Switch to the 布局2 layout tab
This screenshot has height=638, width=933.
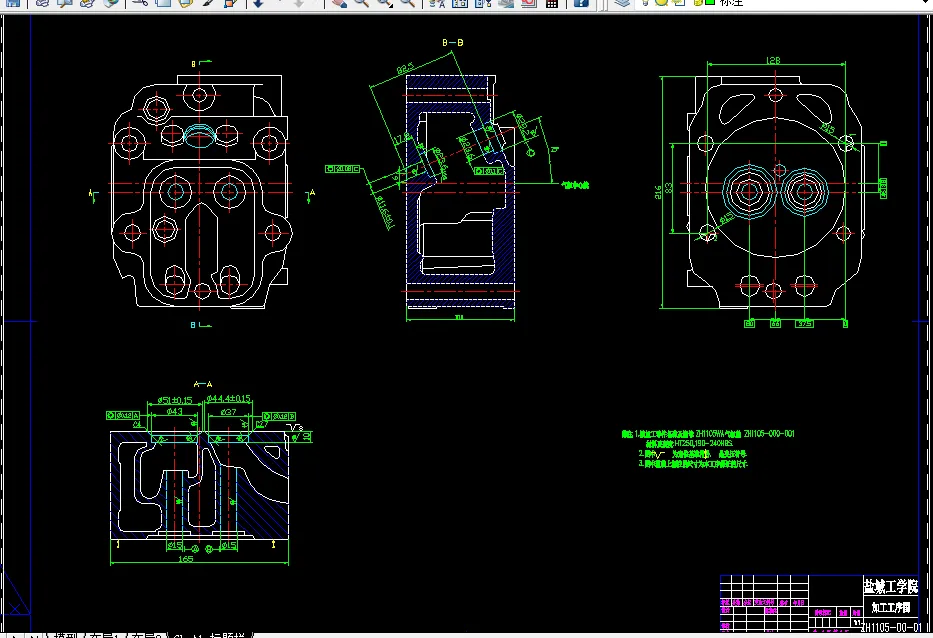(x=146, y=635)
